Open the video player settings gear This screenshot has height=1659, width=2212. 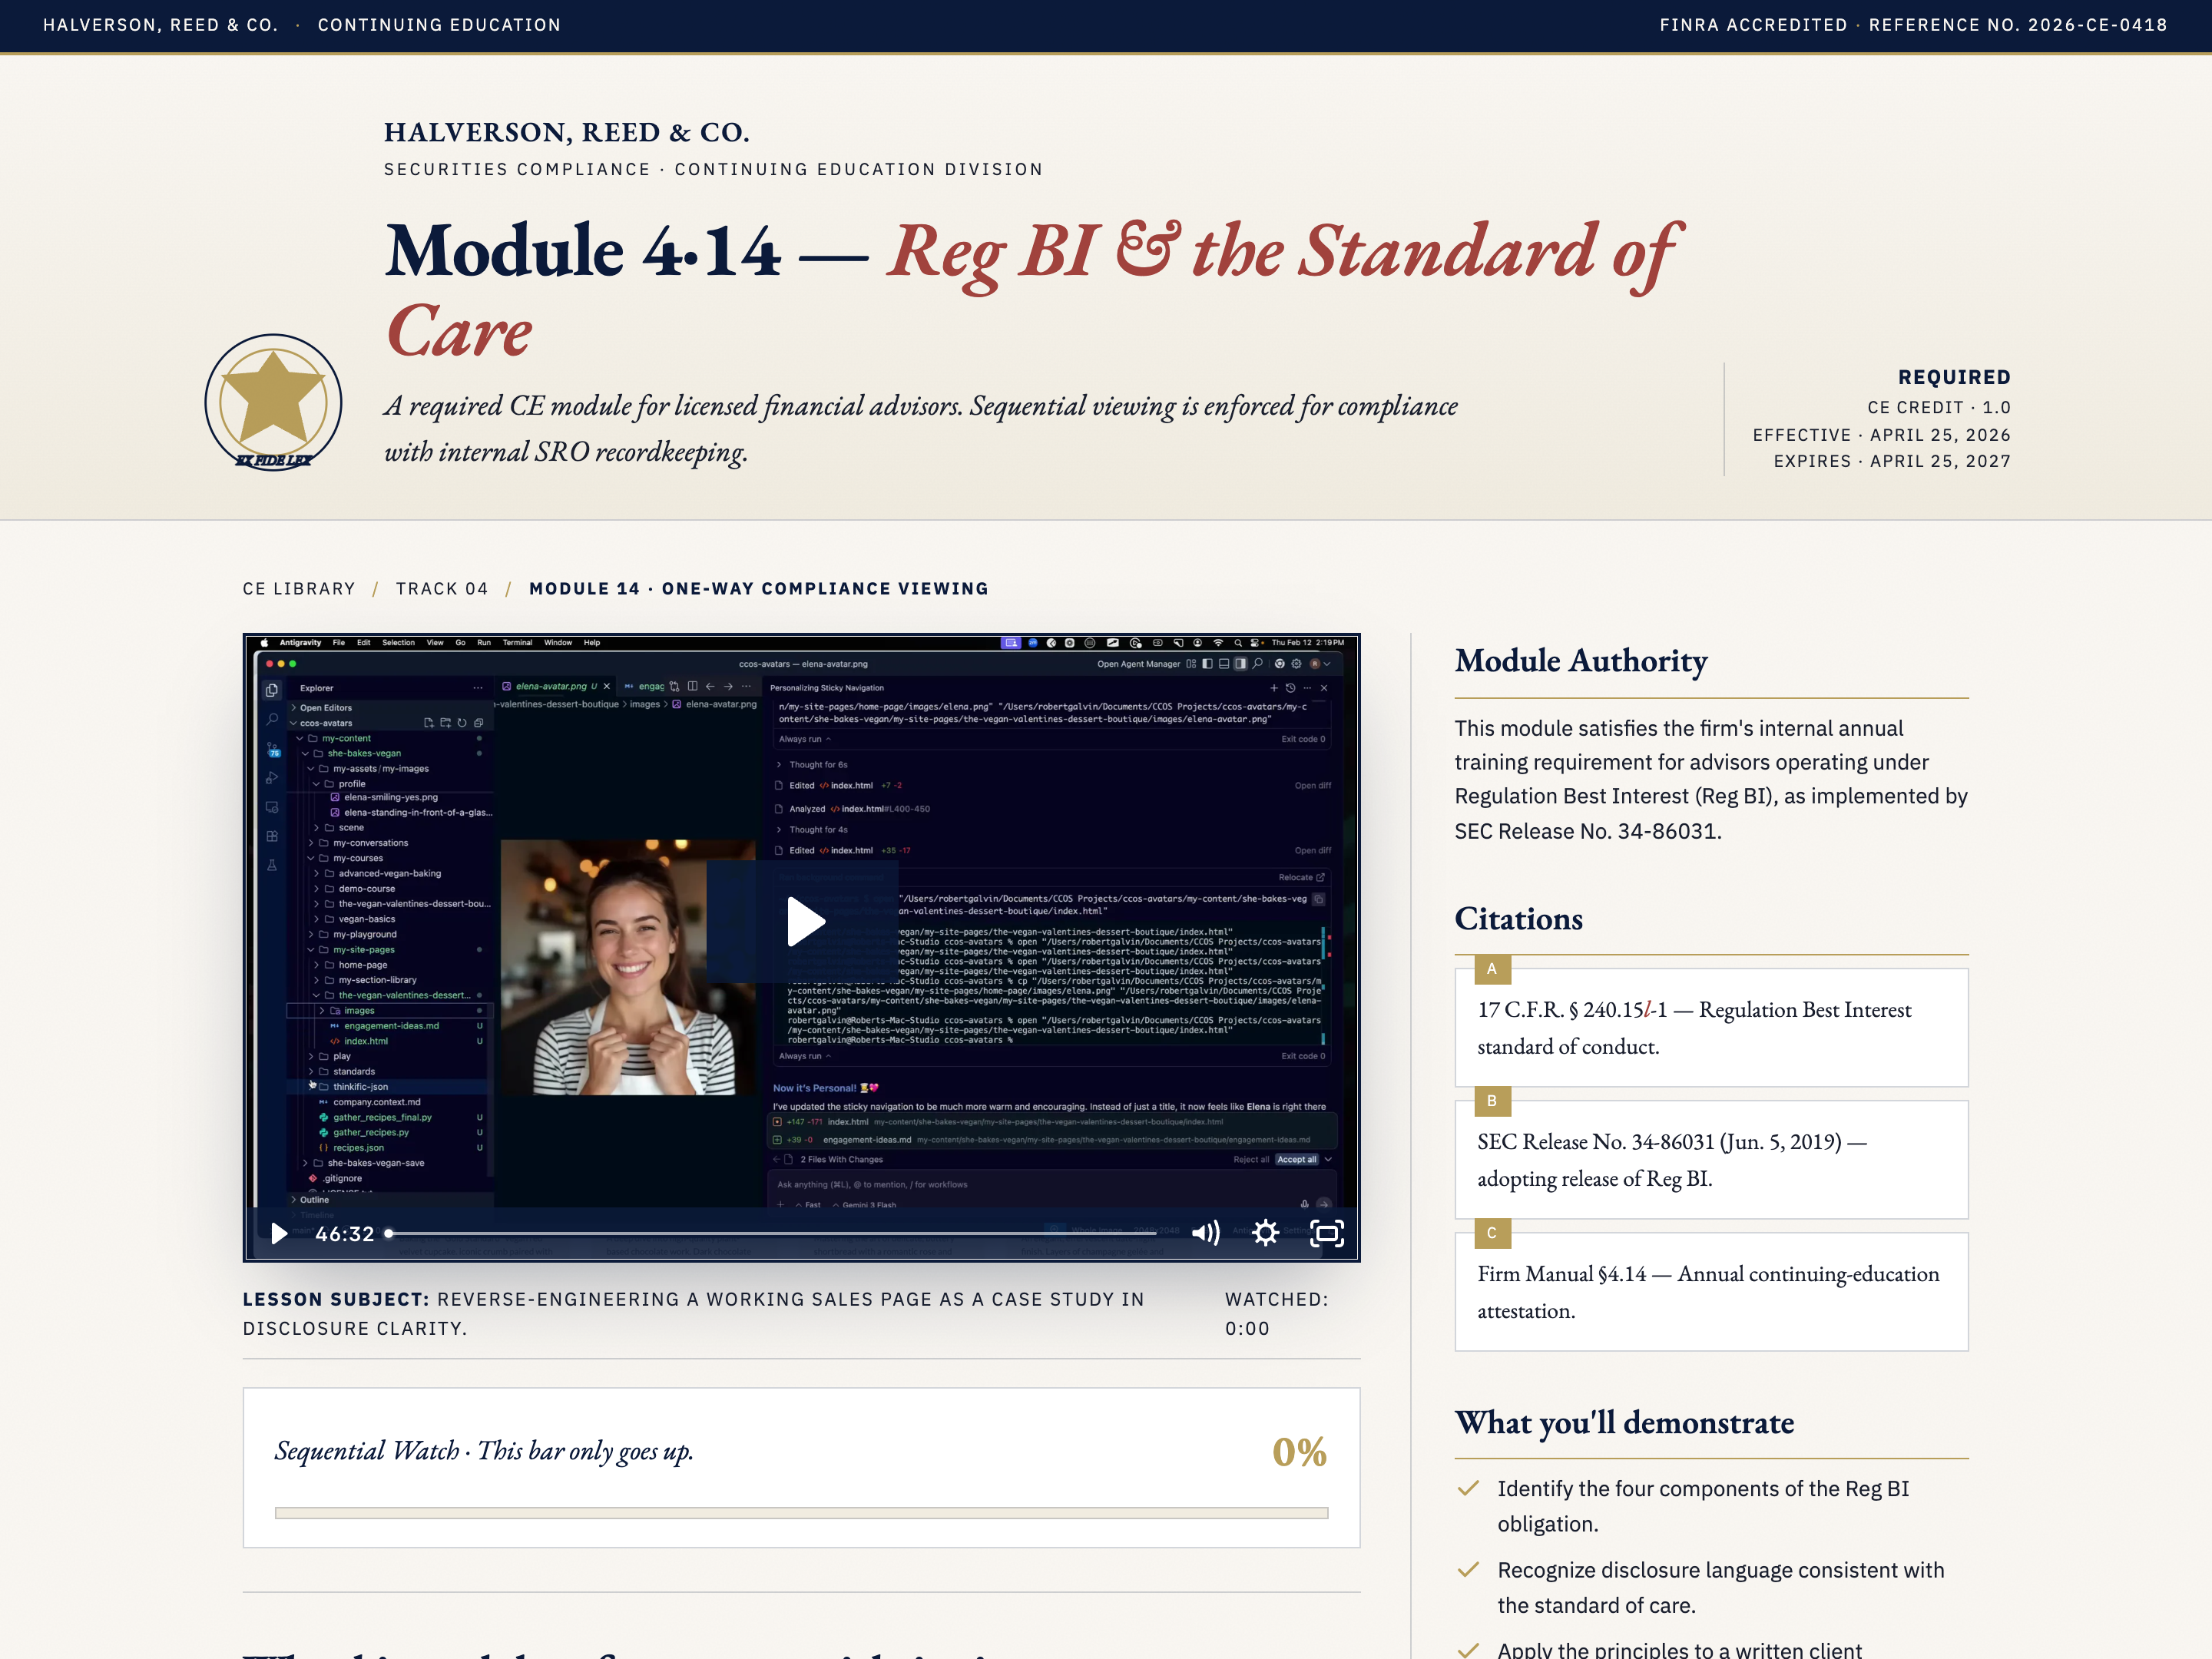click(1266, 1233)
